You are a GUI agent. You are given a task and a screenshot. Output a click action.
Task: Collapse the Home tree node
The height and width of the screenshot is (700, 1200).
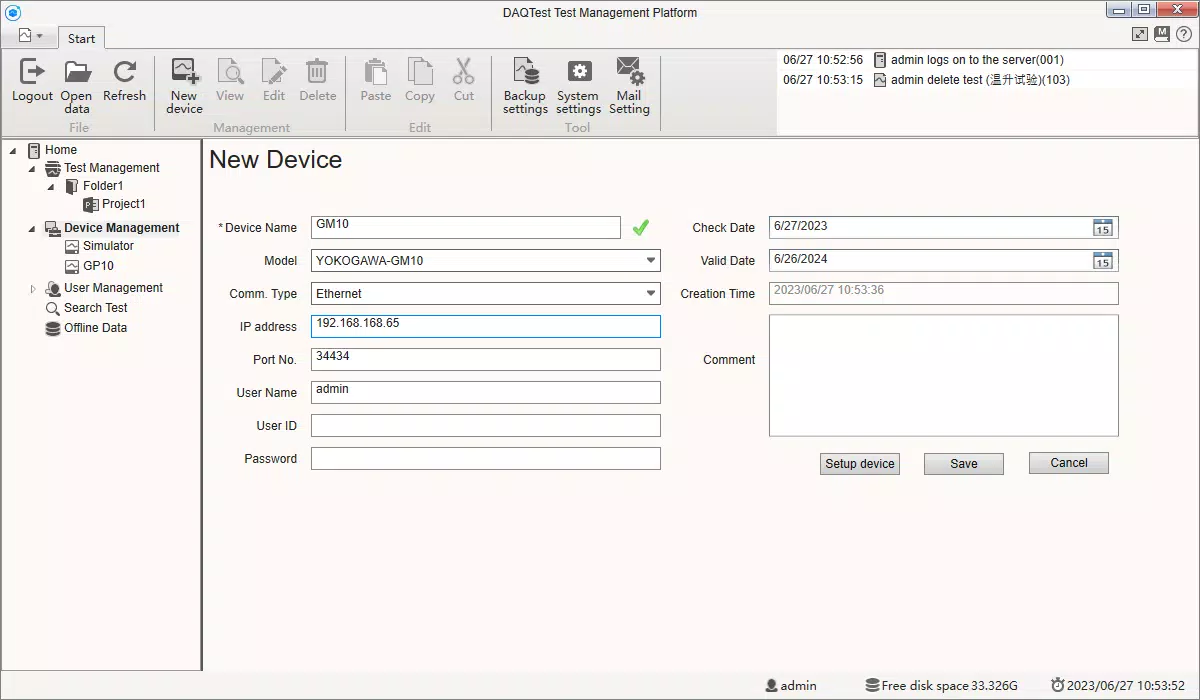tap(13, 151)
